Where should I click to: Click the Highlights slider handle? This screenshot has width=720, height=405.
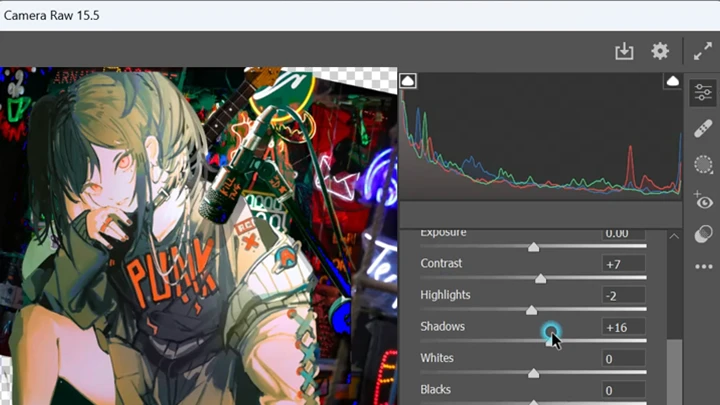click(531, 310)
